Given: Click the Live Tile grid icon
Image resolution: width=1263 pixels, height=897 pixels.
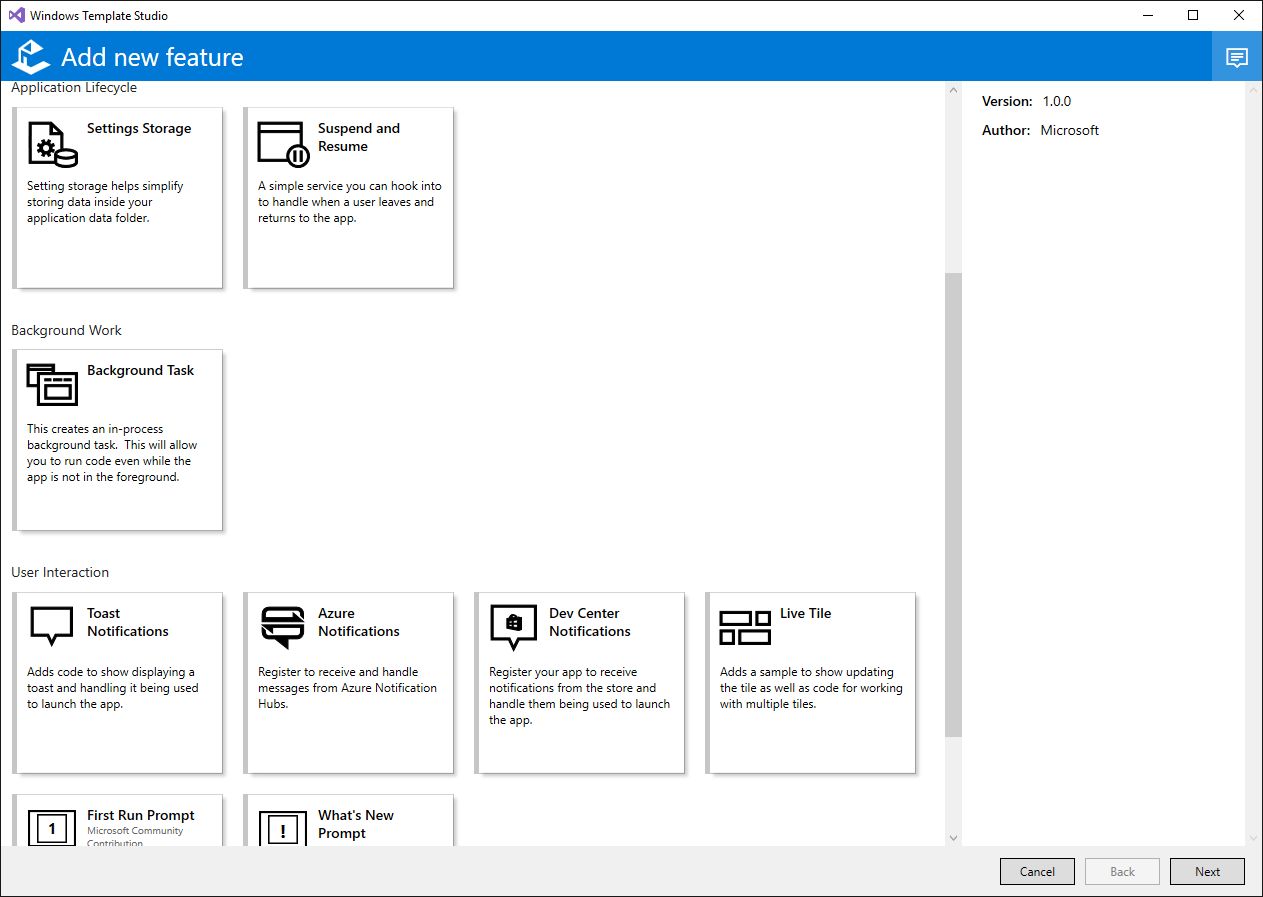Looking at the screenshot, I should [x=745, y=628].
